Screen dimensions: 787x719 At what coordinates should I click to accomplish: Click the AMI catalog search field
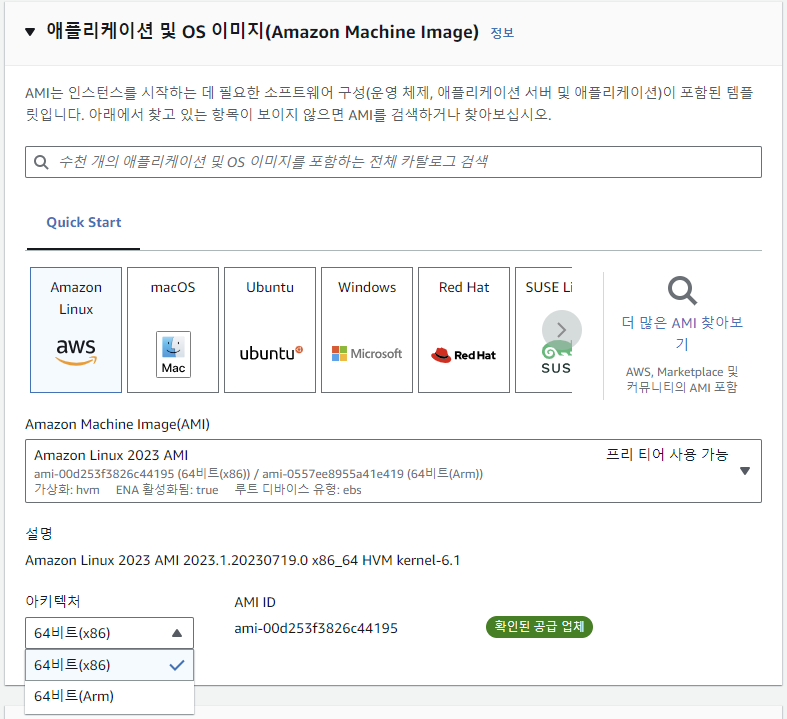394,162
